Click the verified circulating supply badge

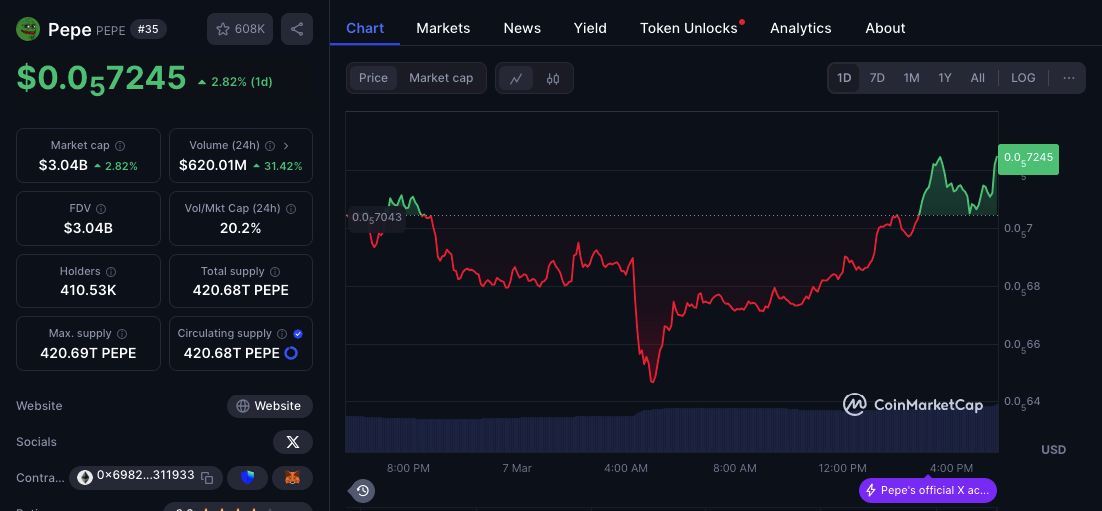coord(298,334)
